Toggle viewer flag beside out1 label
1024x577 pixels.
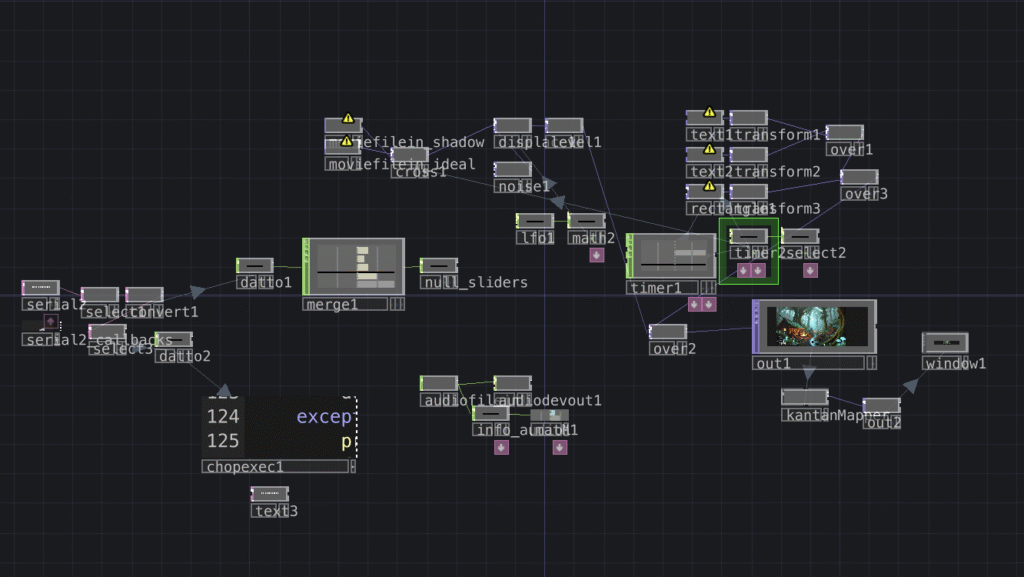pos(869,363)
